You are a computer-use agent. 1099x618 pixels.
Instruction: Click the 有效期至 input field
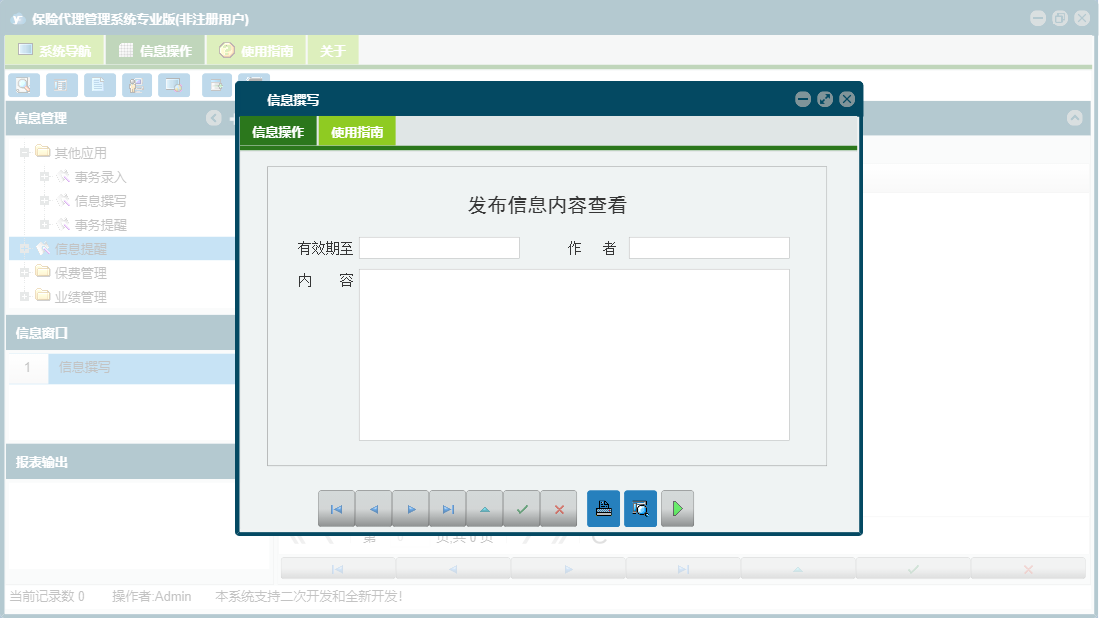tap(439, 248)
